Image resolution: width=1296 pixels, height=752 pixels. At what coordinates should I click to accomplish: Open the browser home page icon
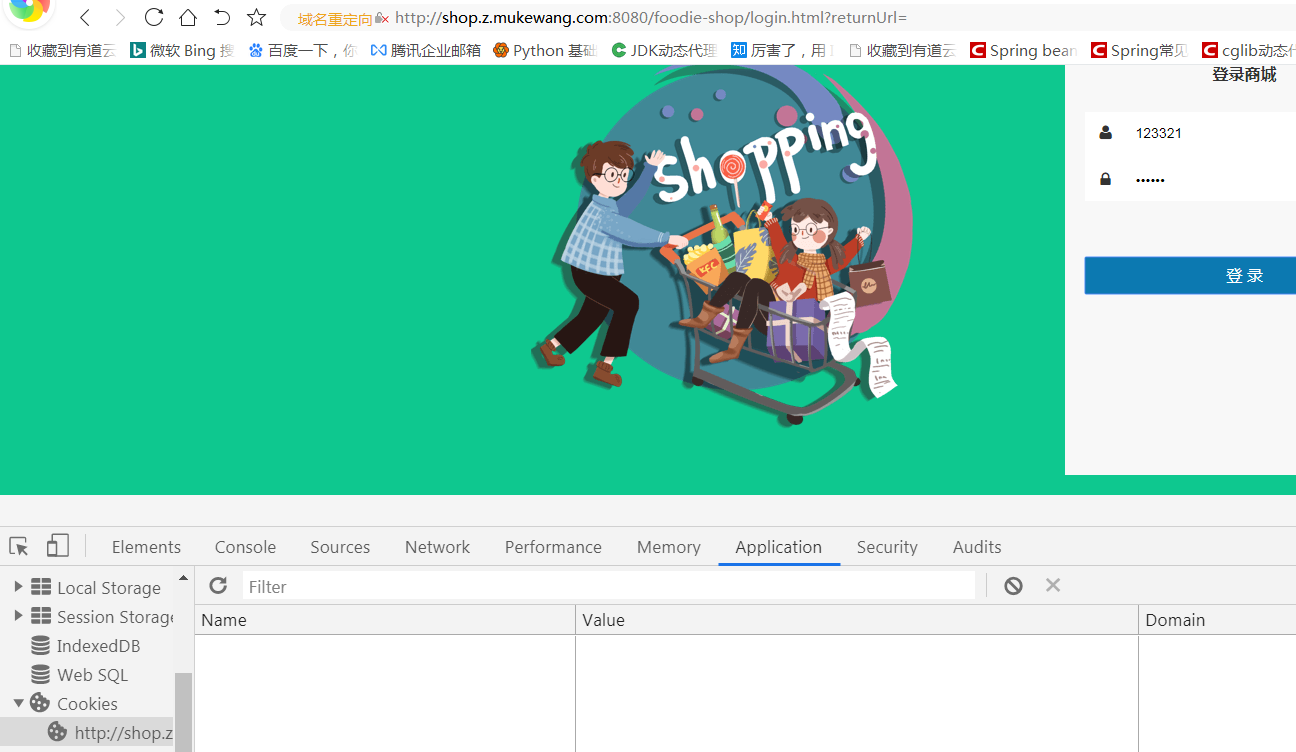188,17
